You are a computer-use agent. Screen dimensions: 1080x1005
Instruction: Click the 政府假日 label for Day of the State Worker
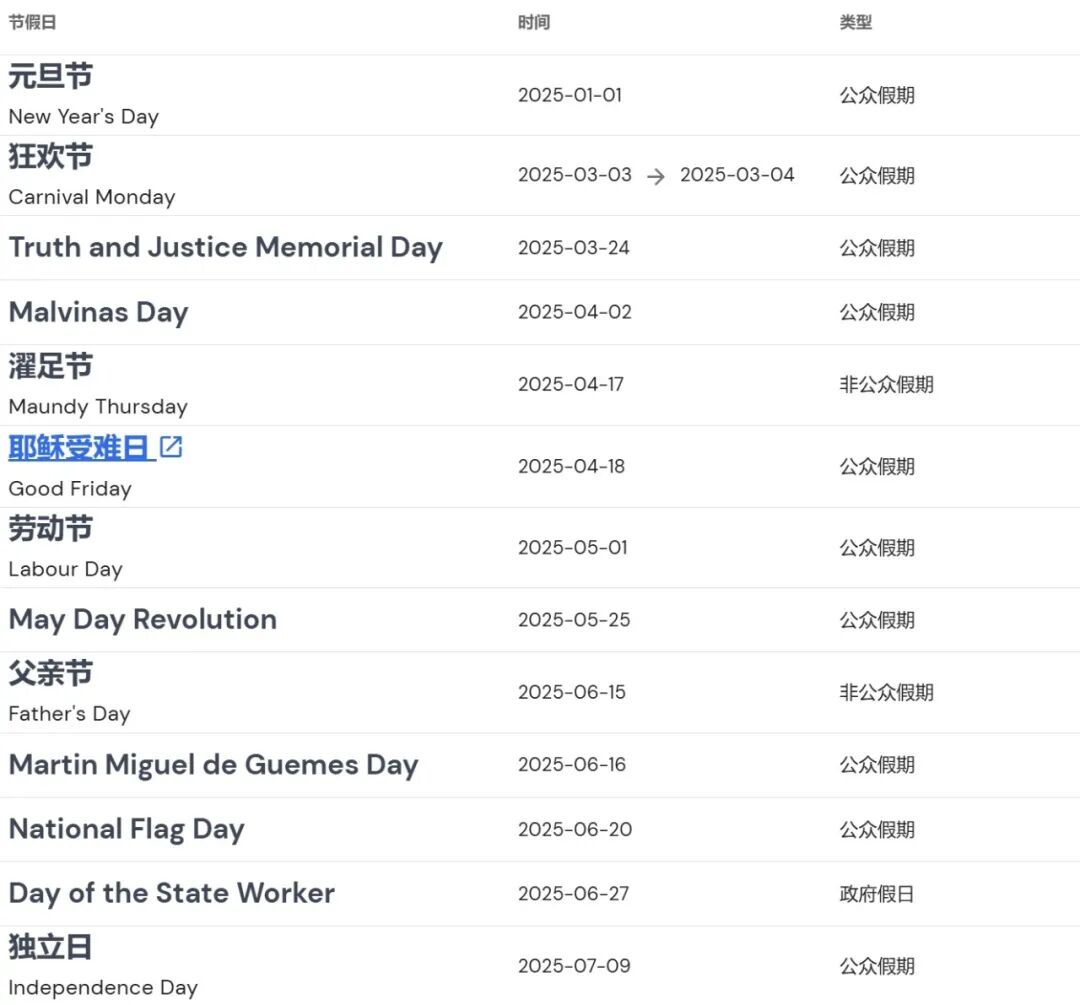pyautogui.click(x=870, y=893)
